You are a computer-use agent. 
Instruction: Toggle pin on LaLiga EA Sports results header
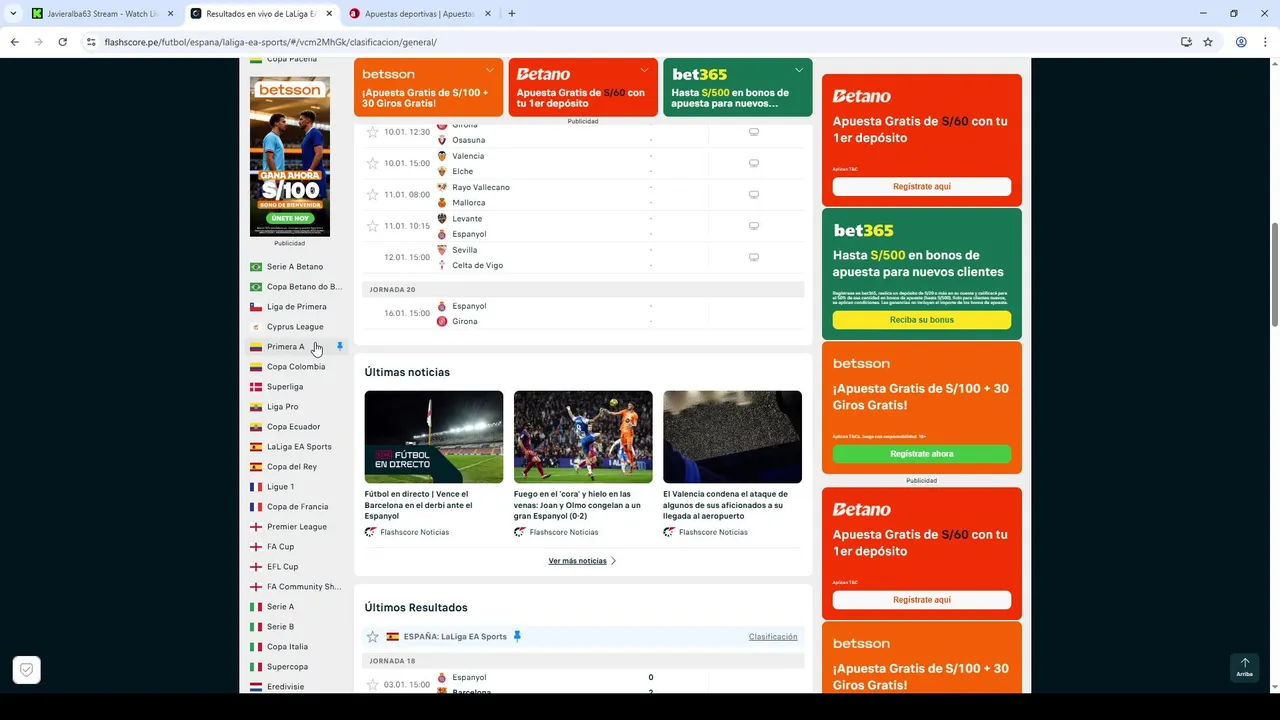tap(517, 637)
